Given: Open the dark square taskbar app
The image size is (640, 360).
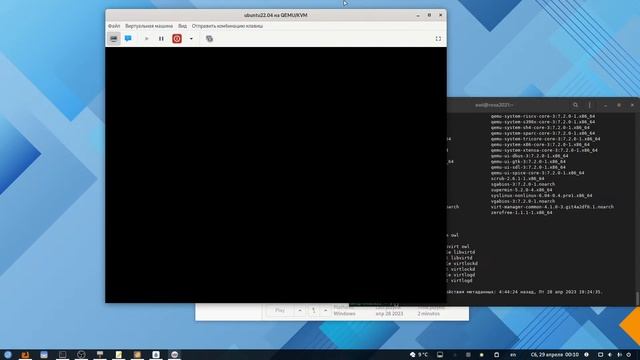Looking at the screenshot, I should (x=62, y=355).
